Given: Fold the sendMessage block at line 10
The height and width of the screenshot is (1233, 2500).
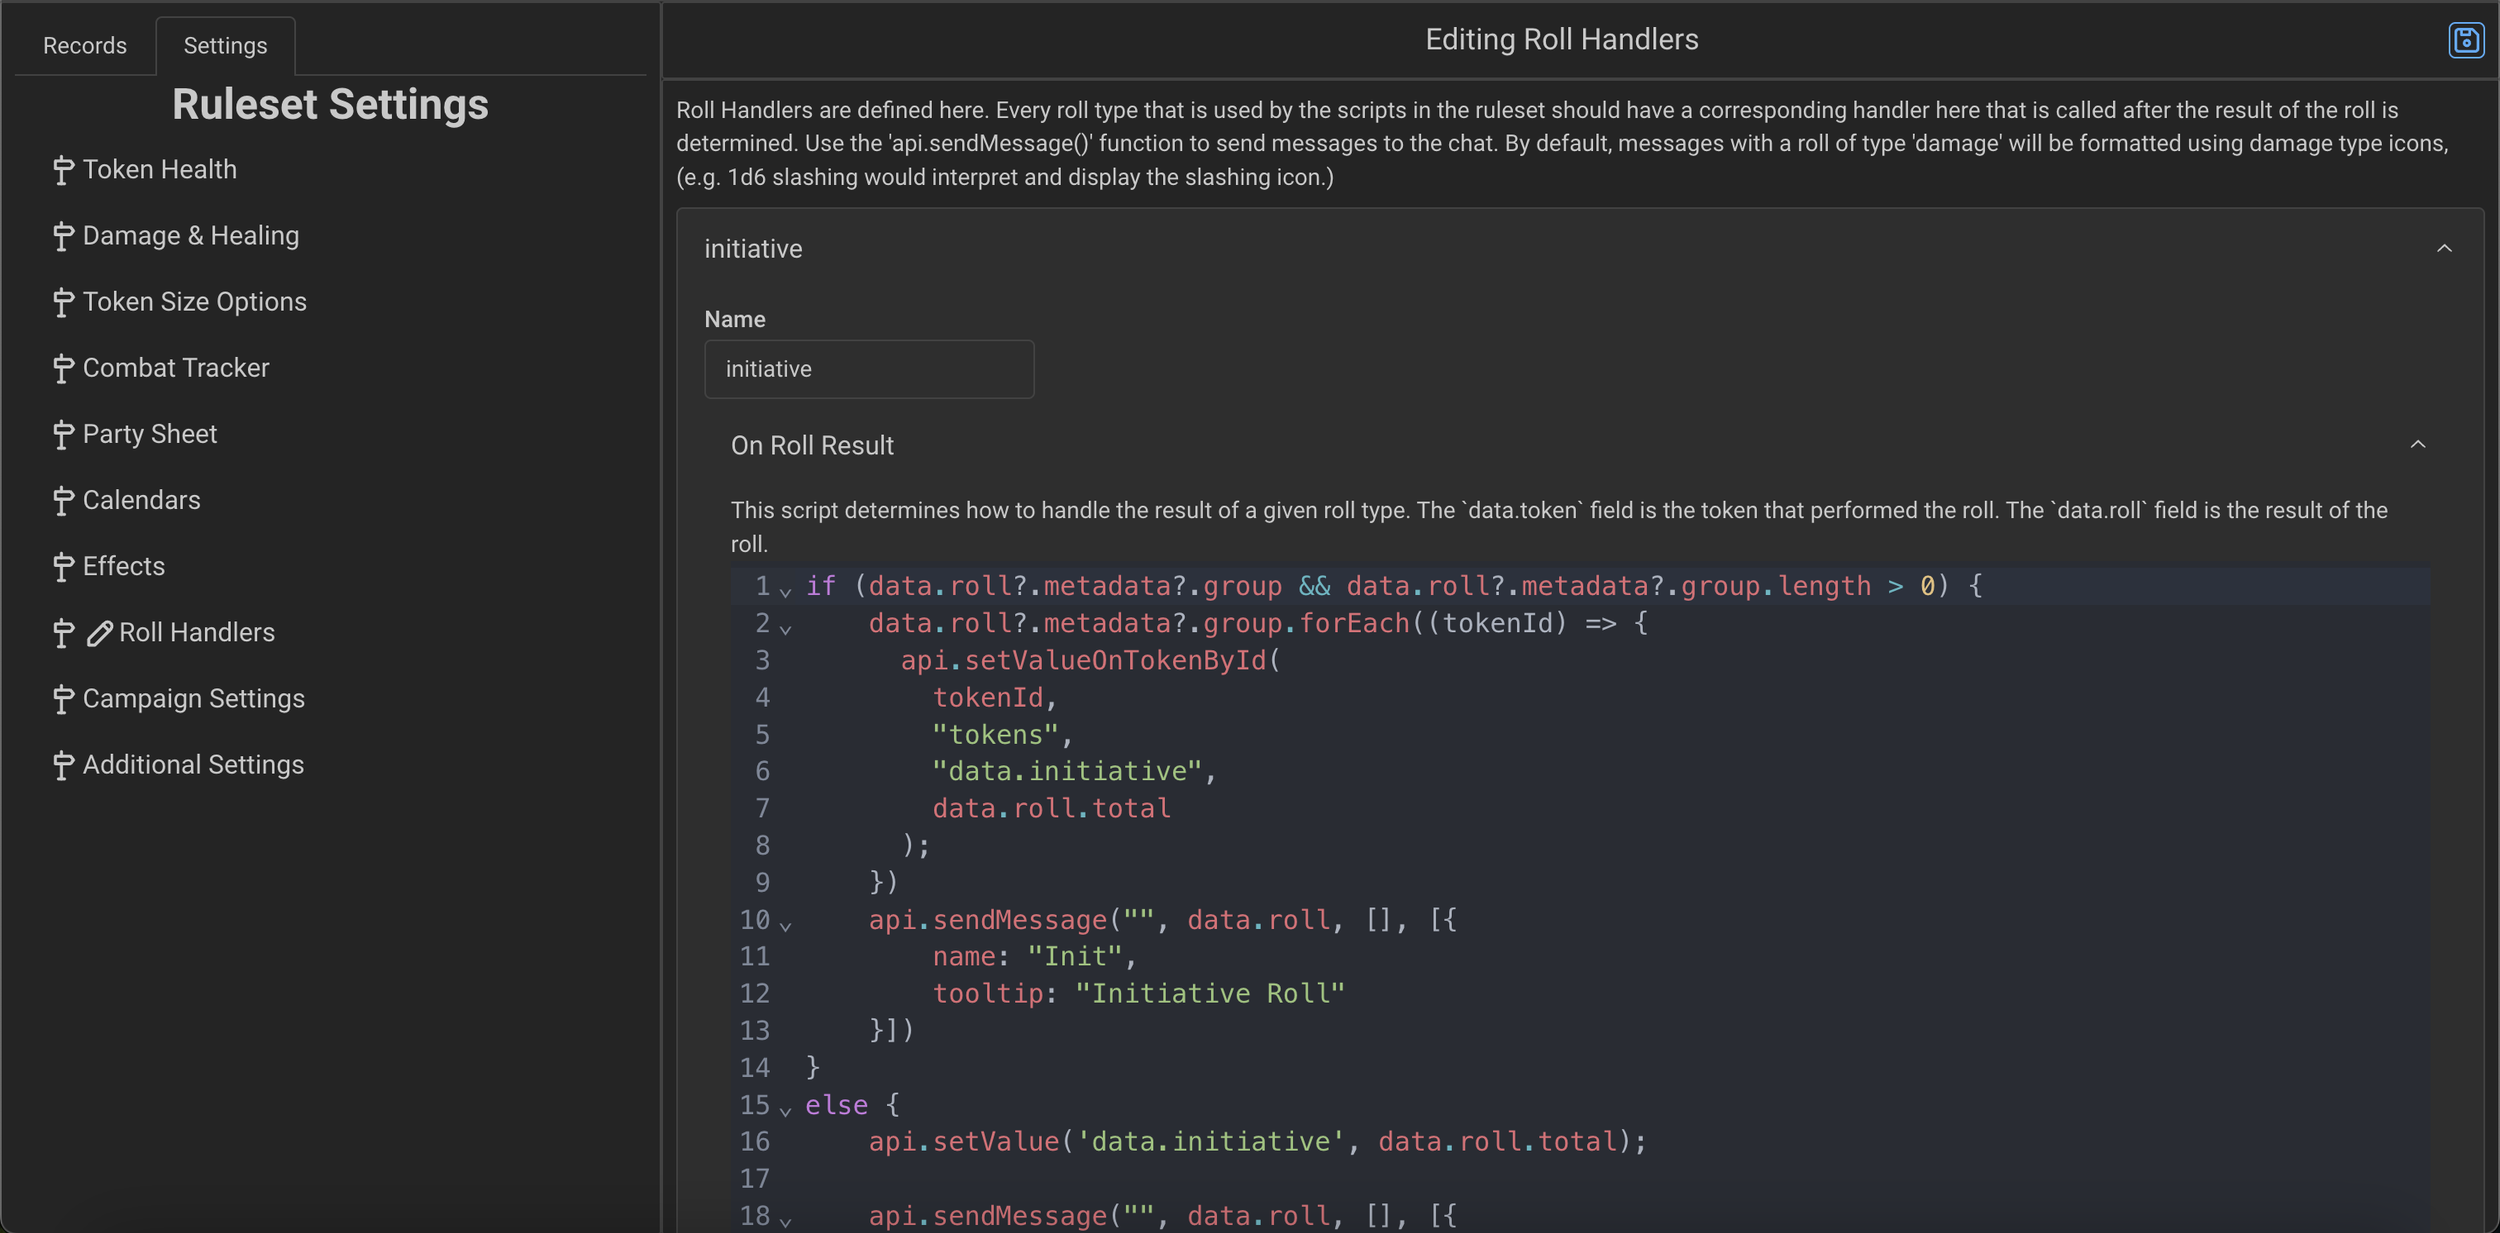Looking at the screenshot, I should pyautogui.click(x=786, y=926).
